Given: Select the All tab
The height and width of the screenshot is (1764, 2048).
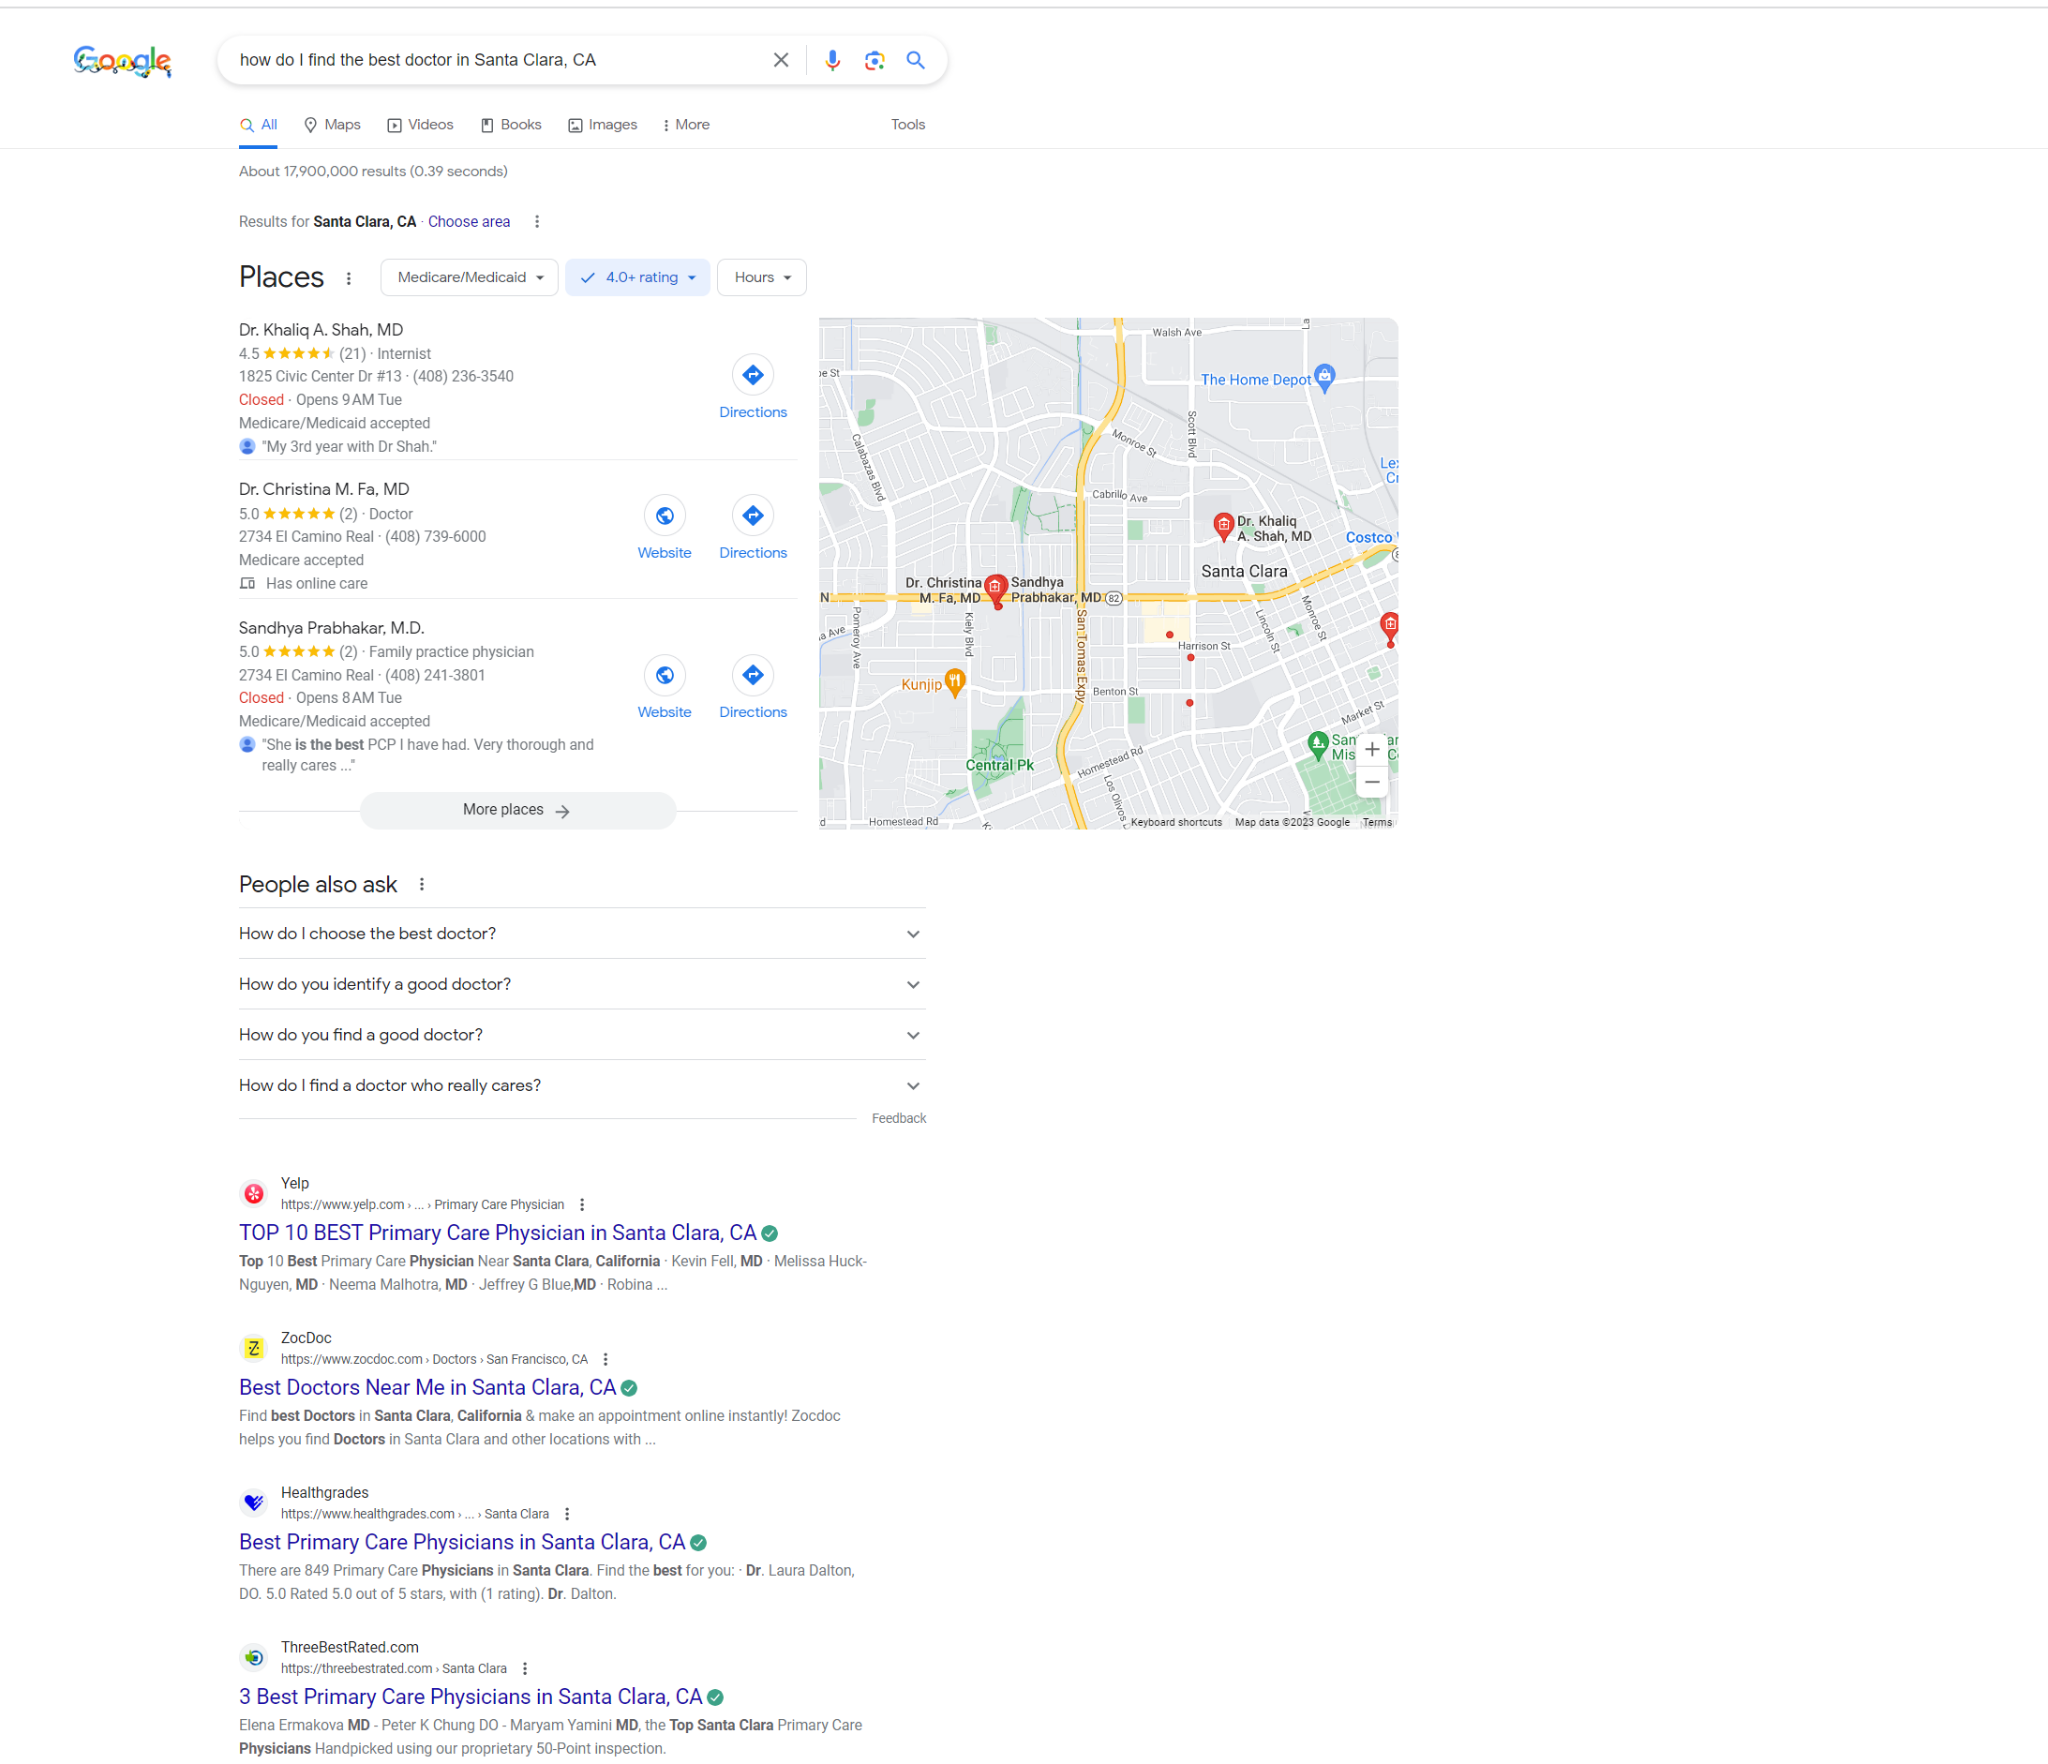Looking at the screenshot, I should tap(258, 125).
